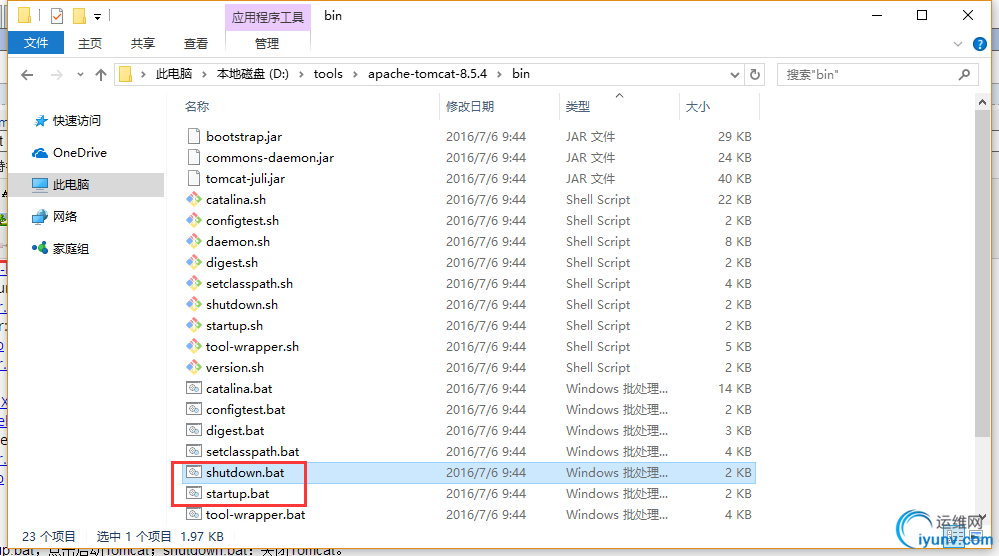The image size is (999, 556).
Task: Click the startup.sh script icon
Action: [x=194, y=325]
